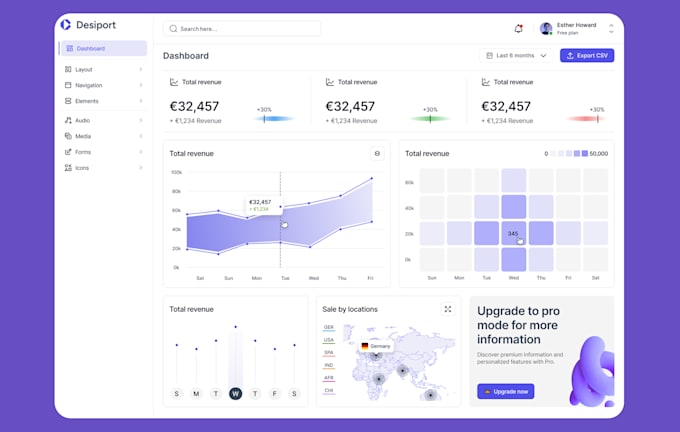
Task: Click the crown icon on Upgrade now
Action: tap(487, 392)
